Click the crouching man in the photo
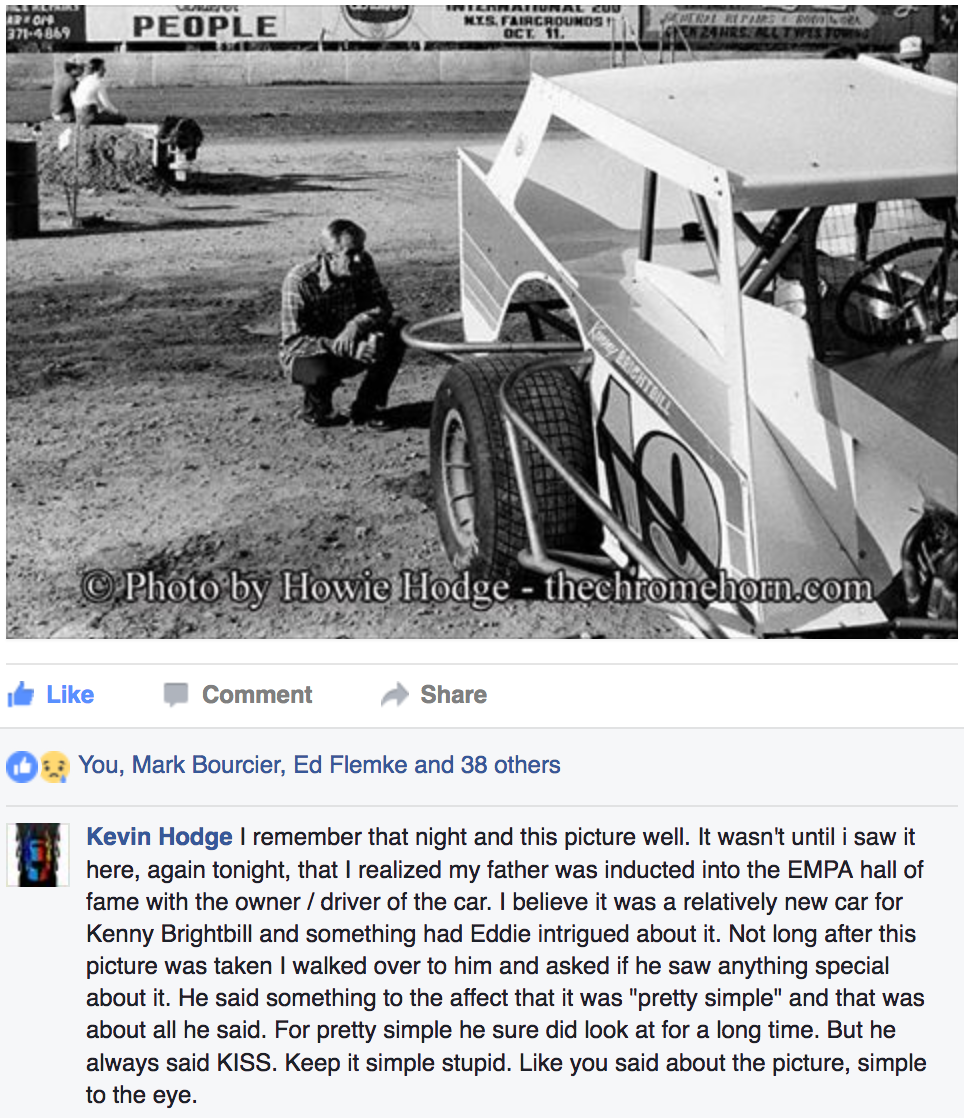The height and width of the screenshot is (1118, 964). [341, 324]
